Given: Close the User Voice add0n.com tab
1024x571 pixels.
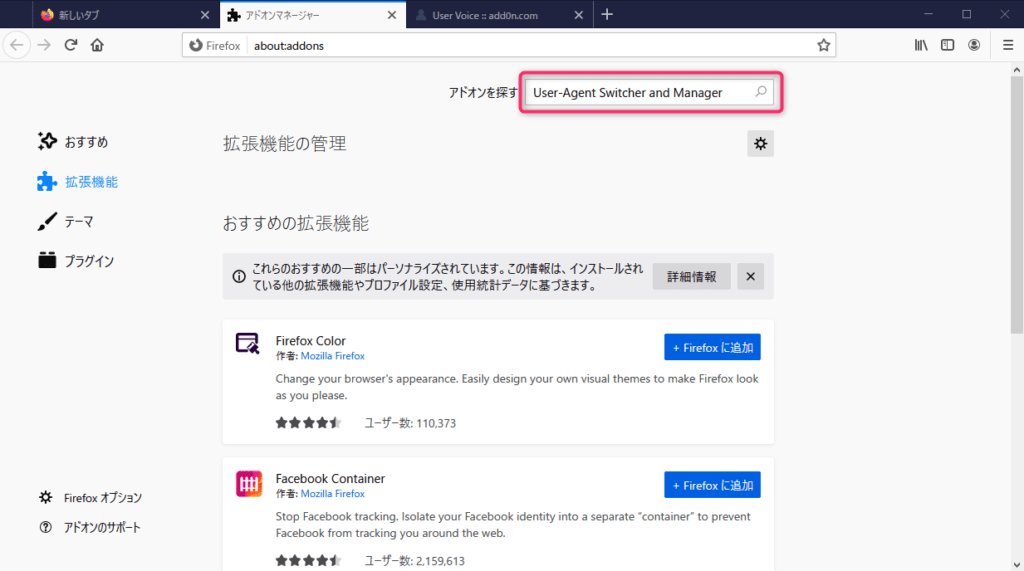Looking at the screenshot, I should tap(578, 14).
